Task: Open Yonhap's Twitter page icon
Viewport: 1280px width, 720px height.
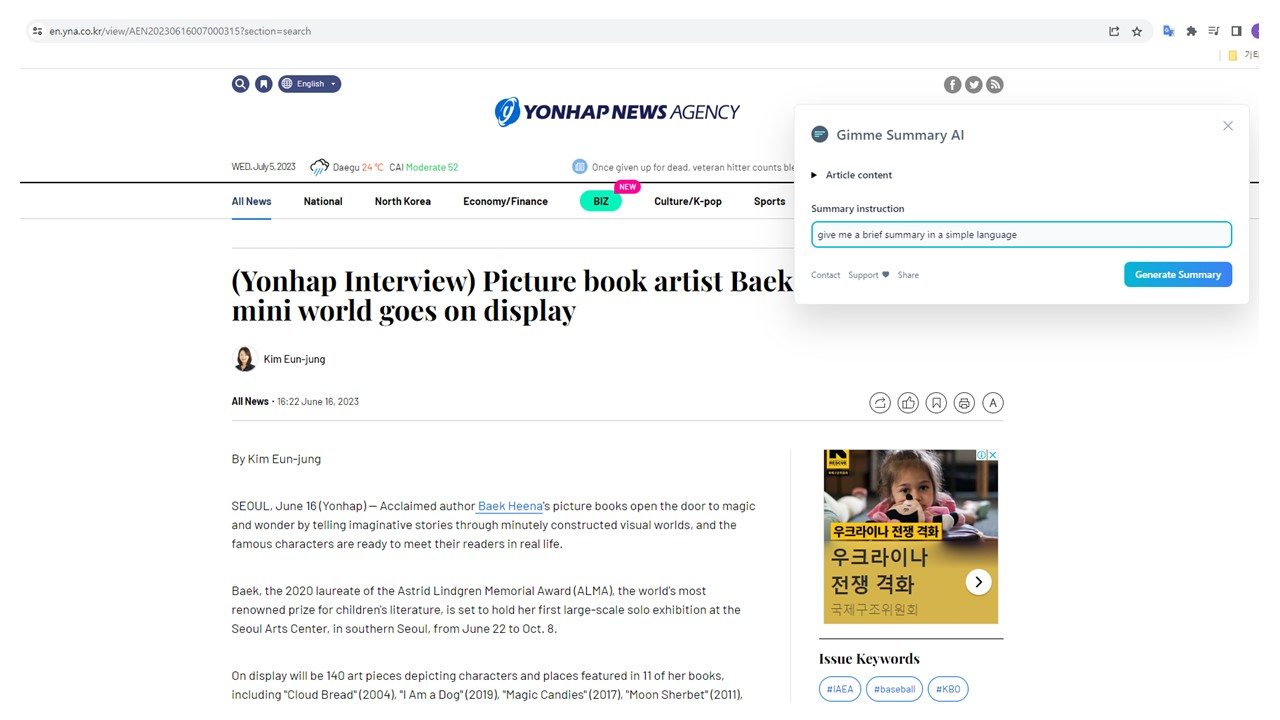Action: click(973, 85)
